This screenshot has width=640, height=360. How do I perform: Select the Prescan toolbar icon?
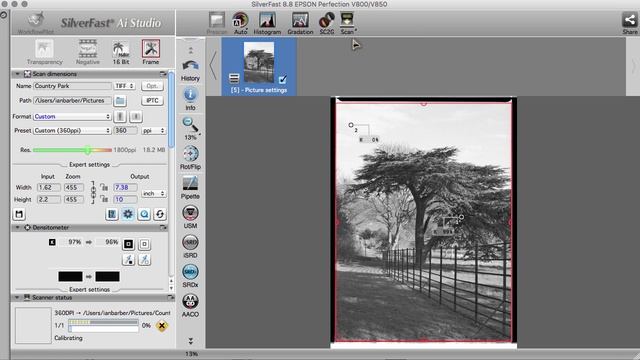(x=217, y=23)
